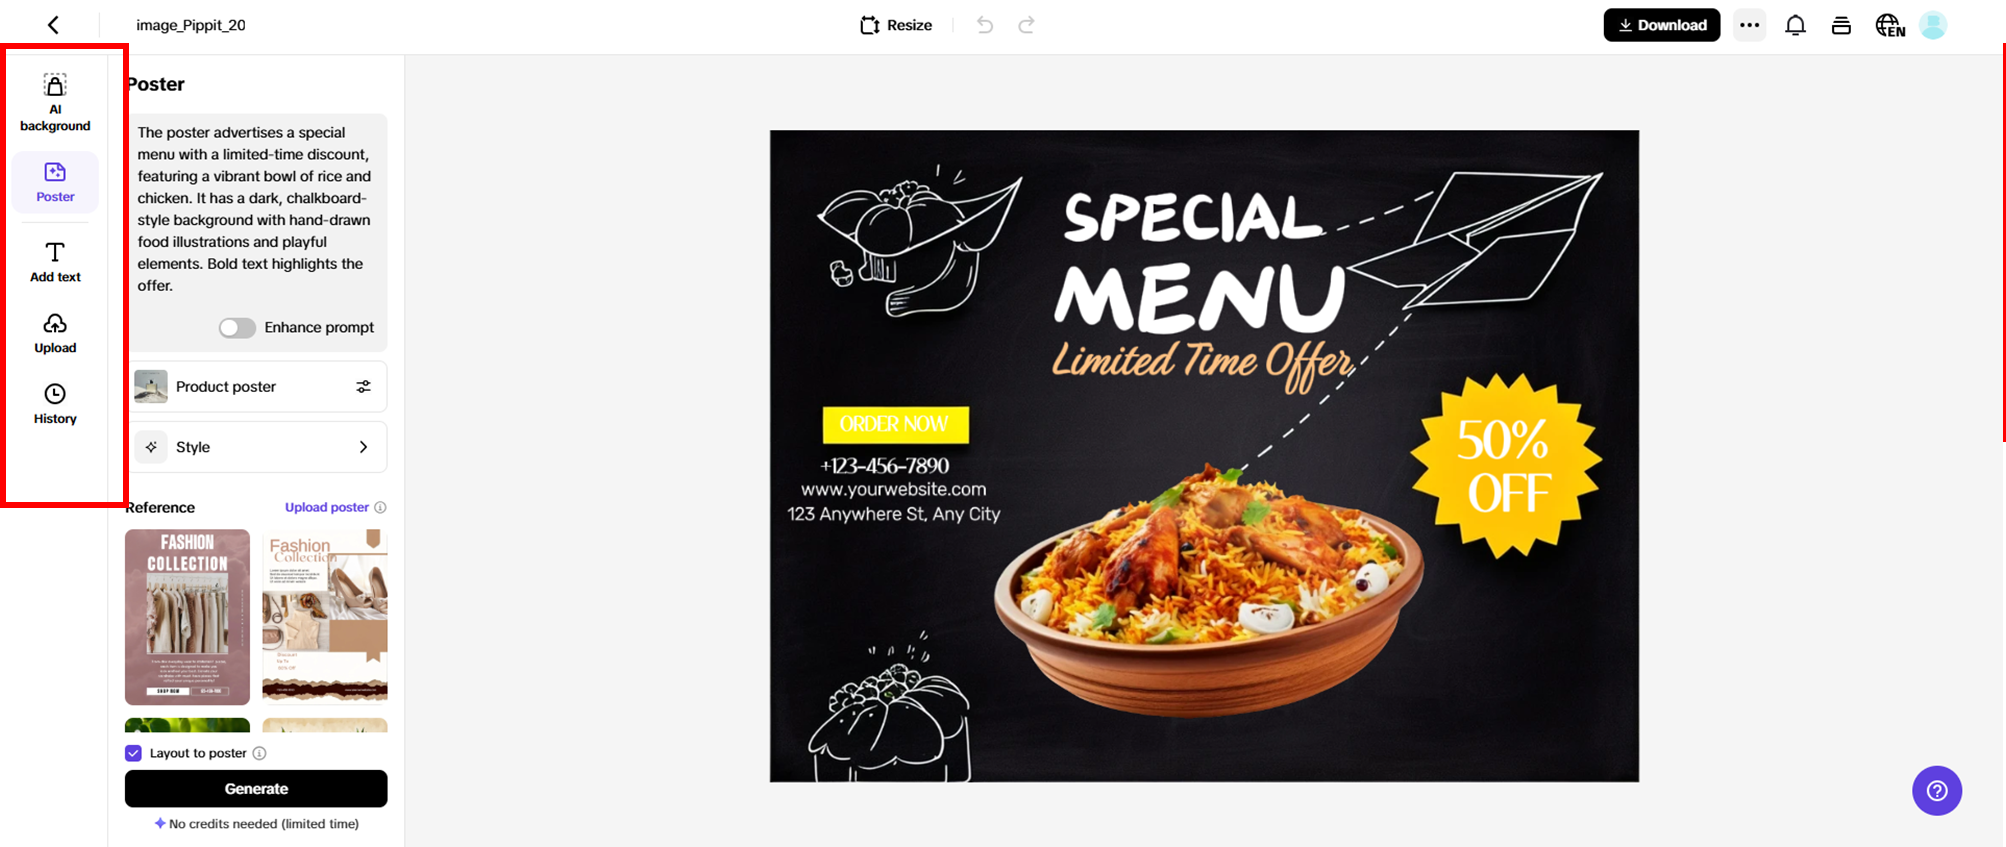
Task: Uncheck Layout to poster checkbox
Action: (133, 753)
